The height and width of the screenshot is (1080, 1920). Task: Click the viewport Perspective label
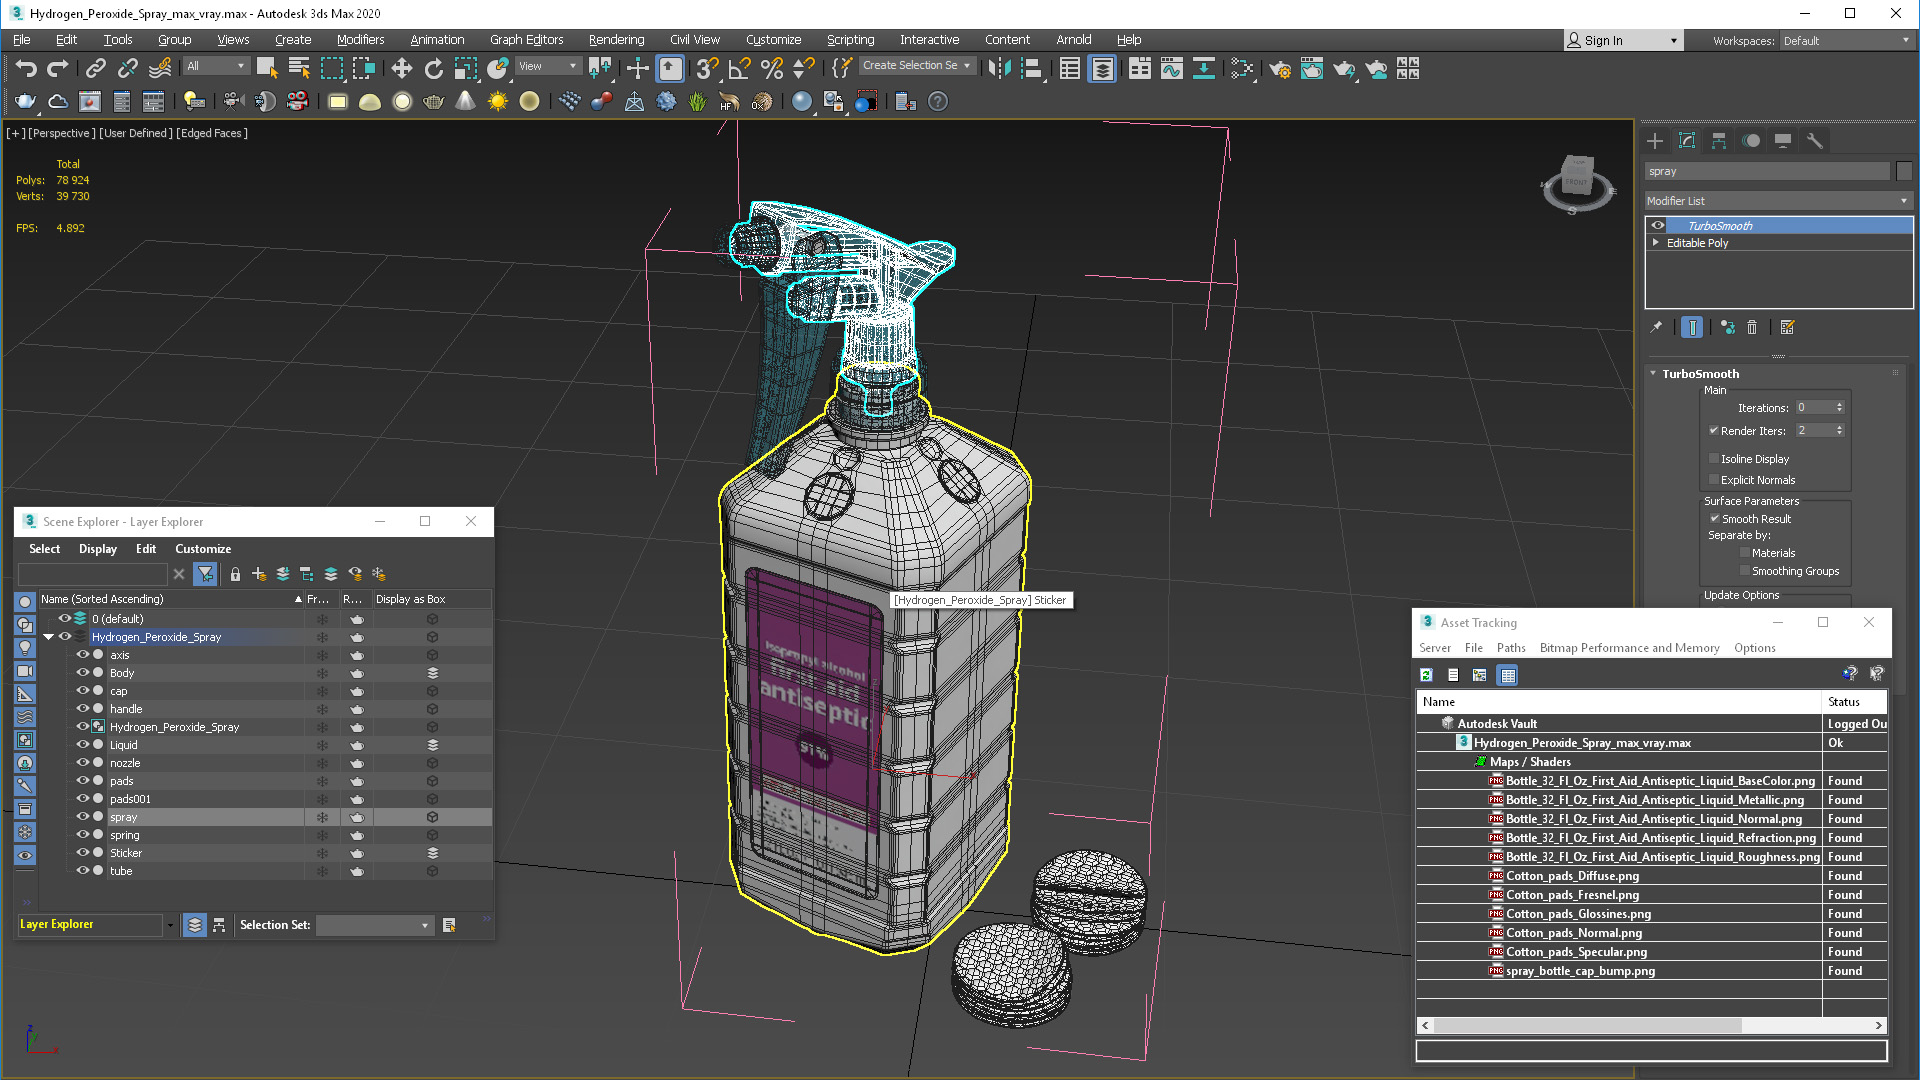(62, 133)
